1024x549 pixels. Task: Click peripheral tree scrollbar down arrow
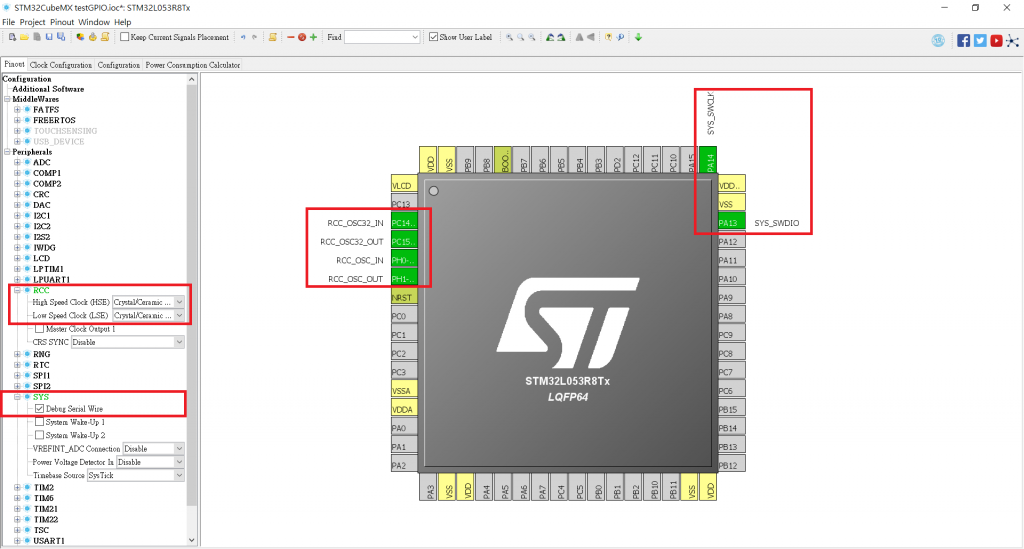[191, 540]
